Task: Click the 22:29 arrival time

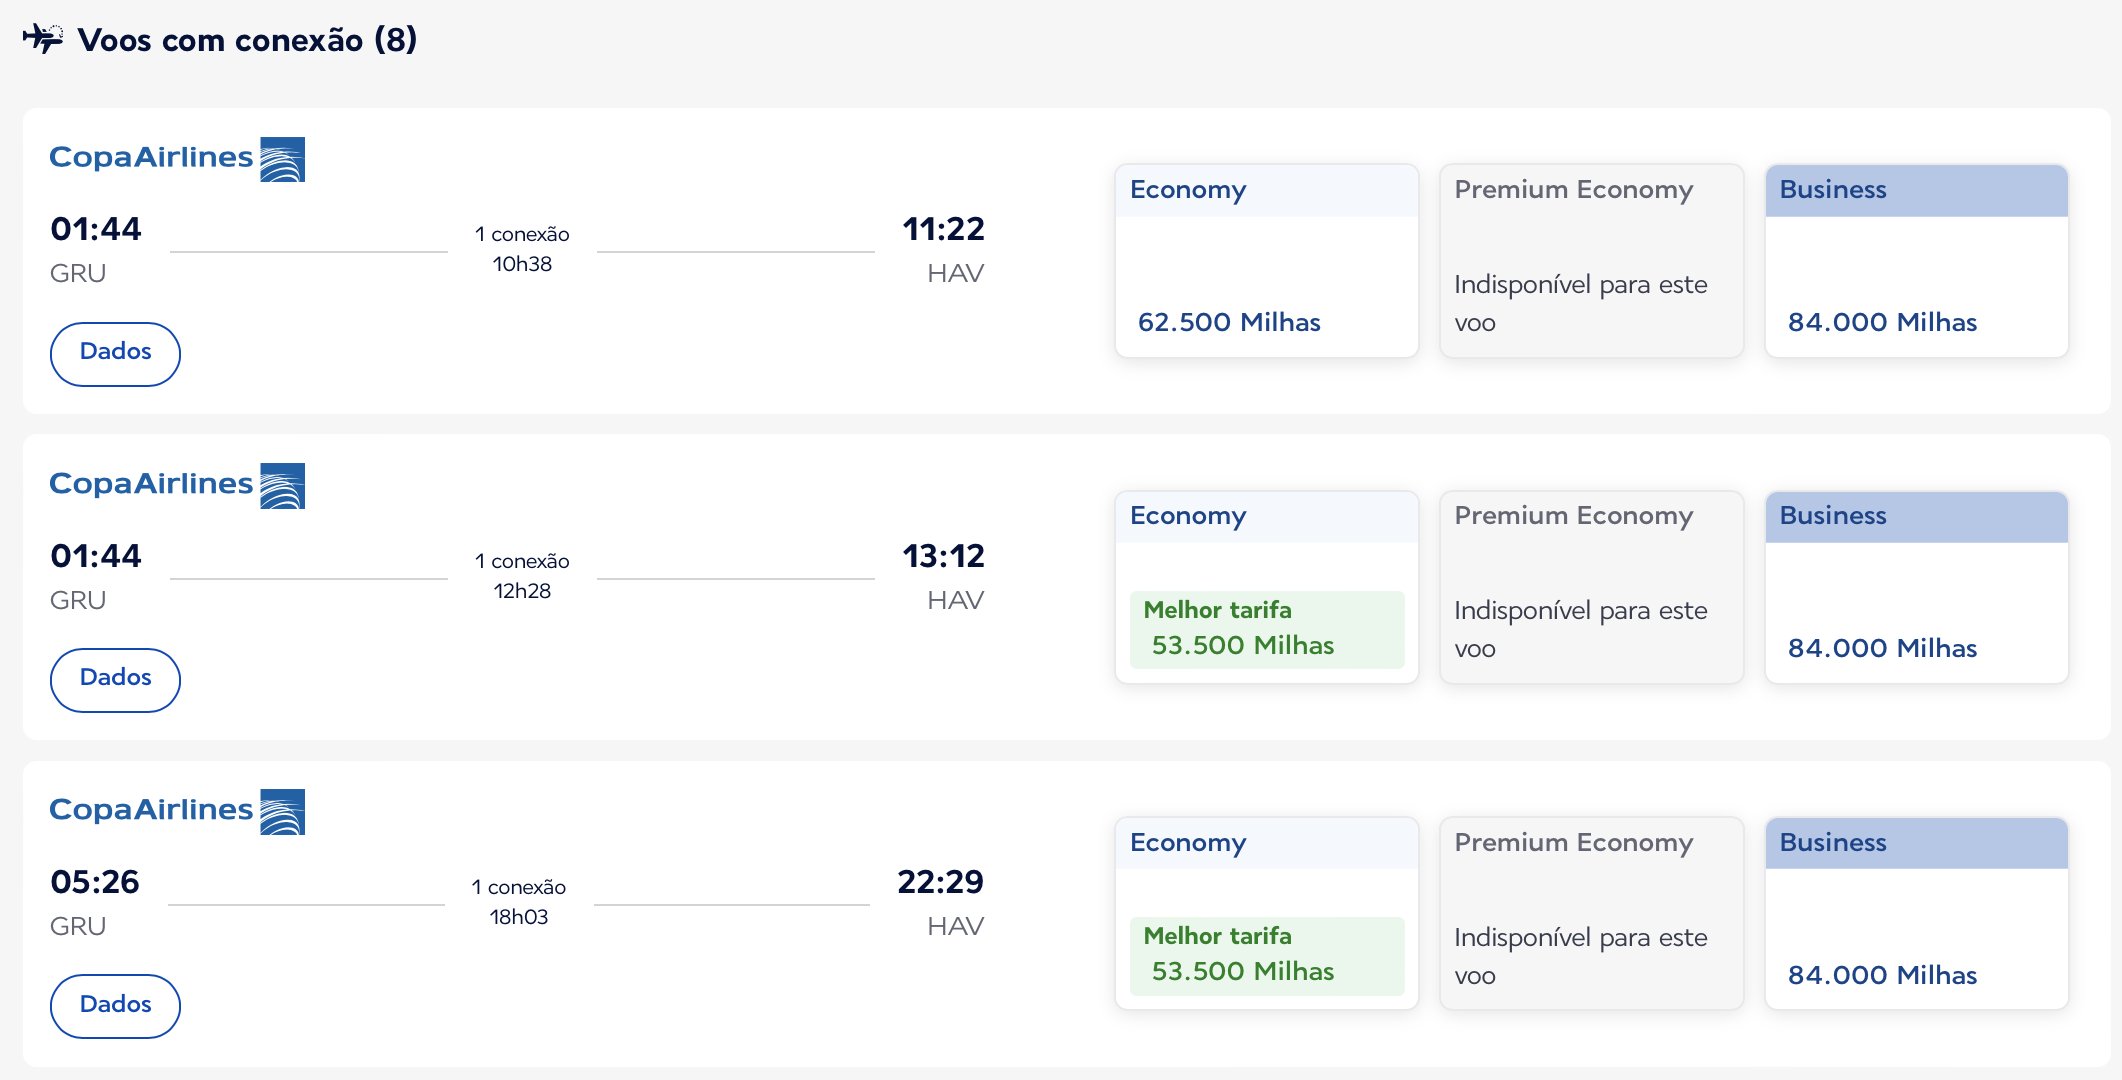Action: [940, 882]
